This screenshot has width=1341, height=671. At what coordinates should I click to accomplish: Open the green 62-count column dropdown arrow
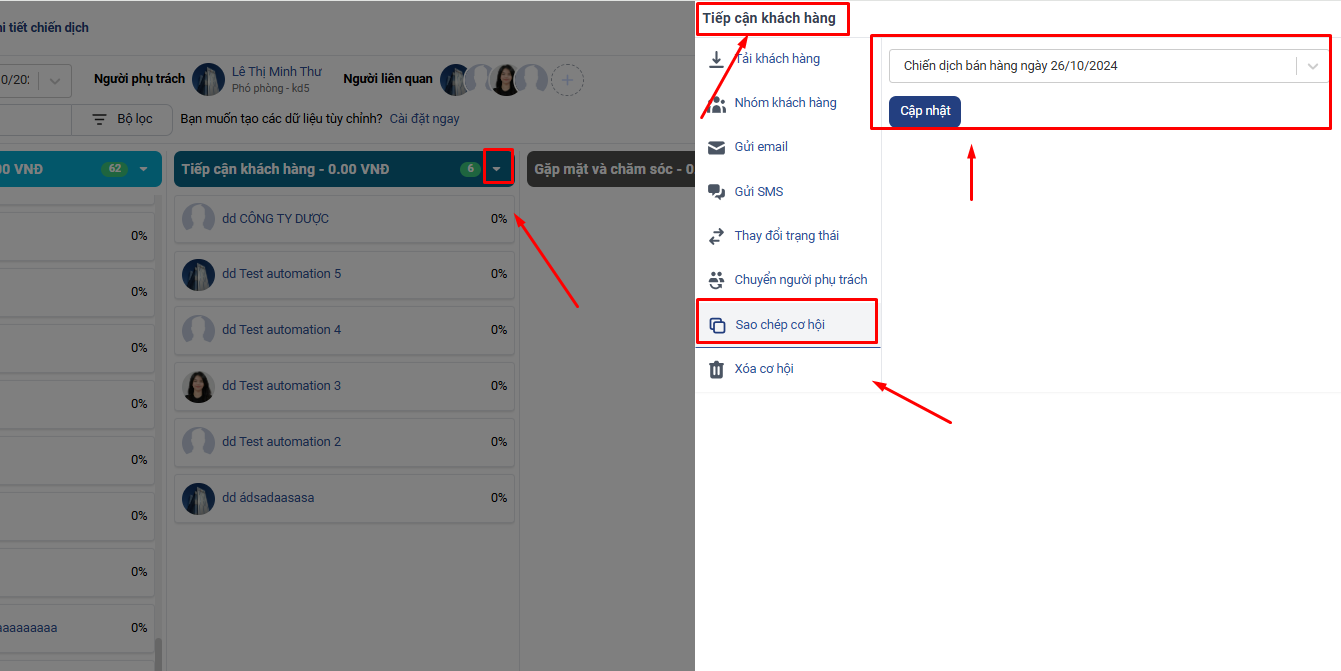[x=143, y=169]
